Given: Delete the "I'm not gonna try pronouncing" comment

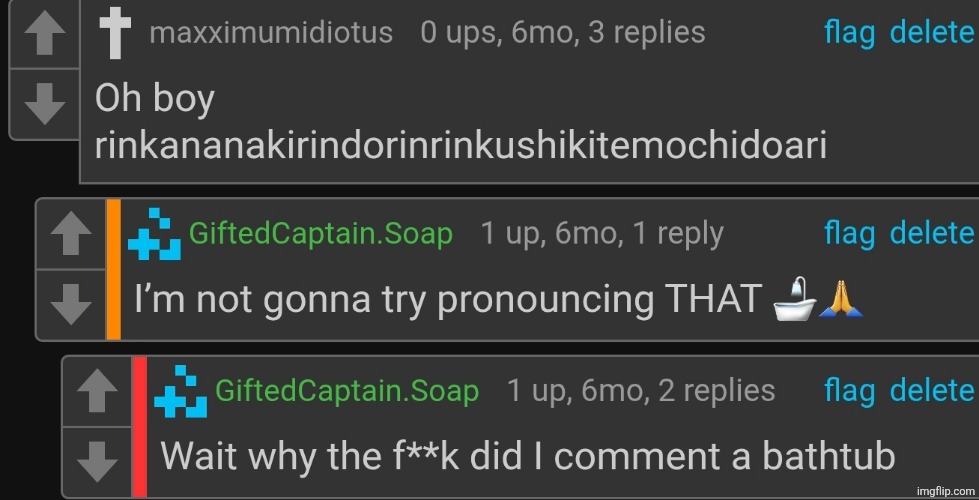Looking at the screenshot, I should pos(932,233).
